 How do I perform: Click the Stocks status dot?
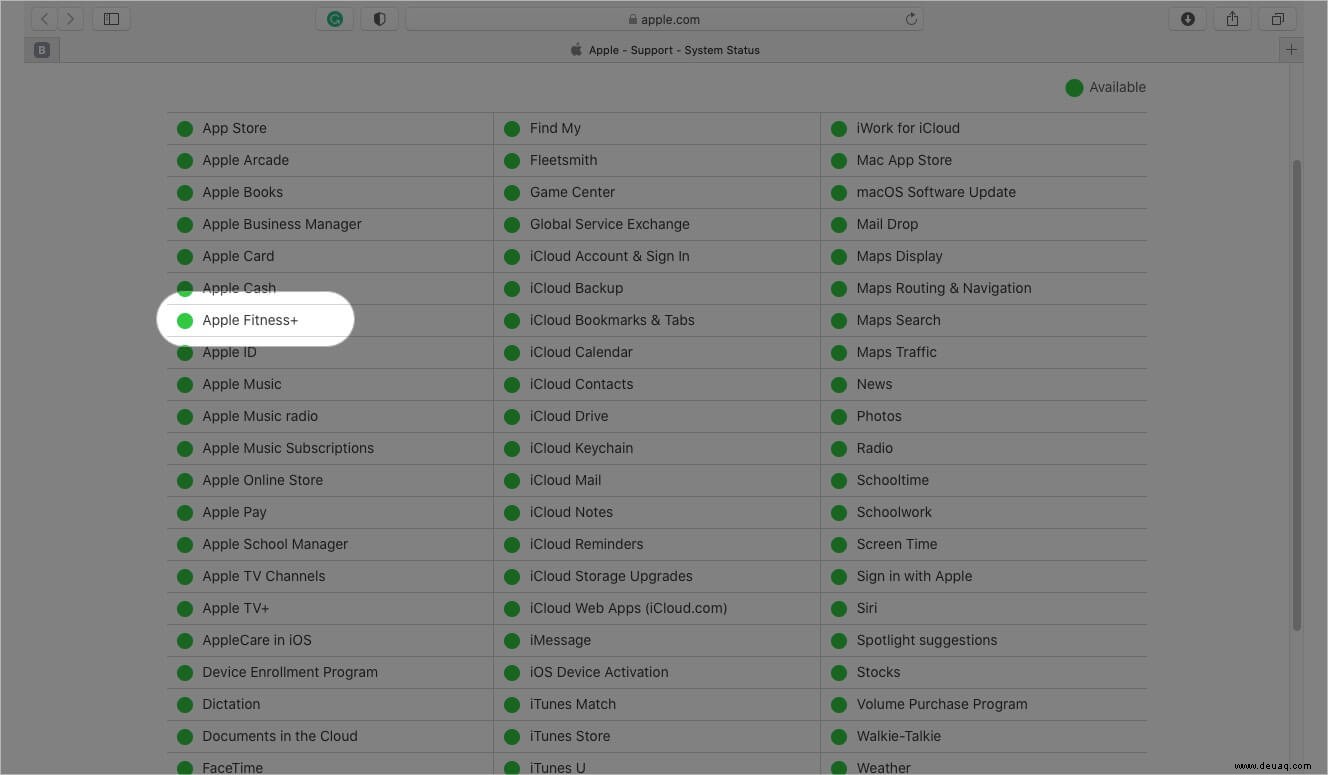pyautogui.click(x=839, y=672)
